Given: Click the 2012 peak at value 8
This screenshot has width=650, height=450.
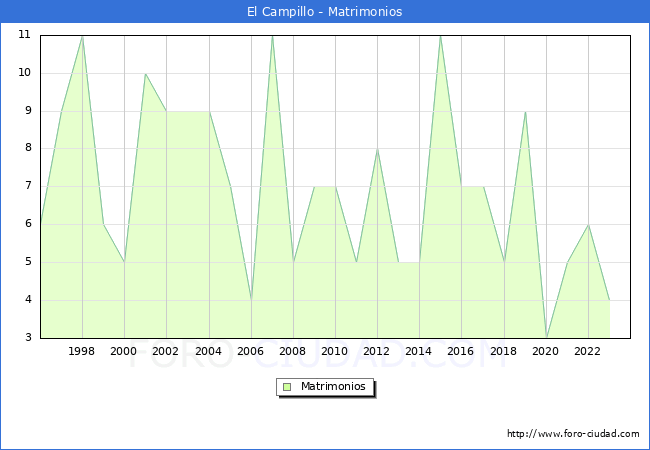Looking at the screenshot, I should 377,149.
